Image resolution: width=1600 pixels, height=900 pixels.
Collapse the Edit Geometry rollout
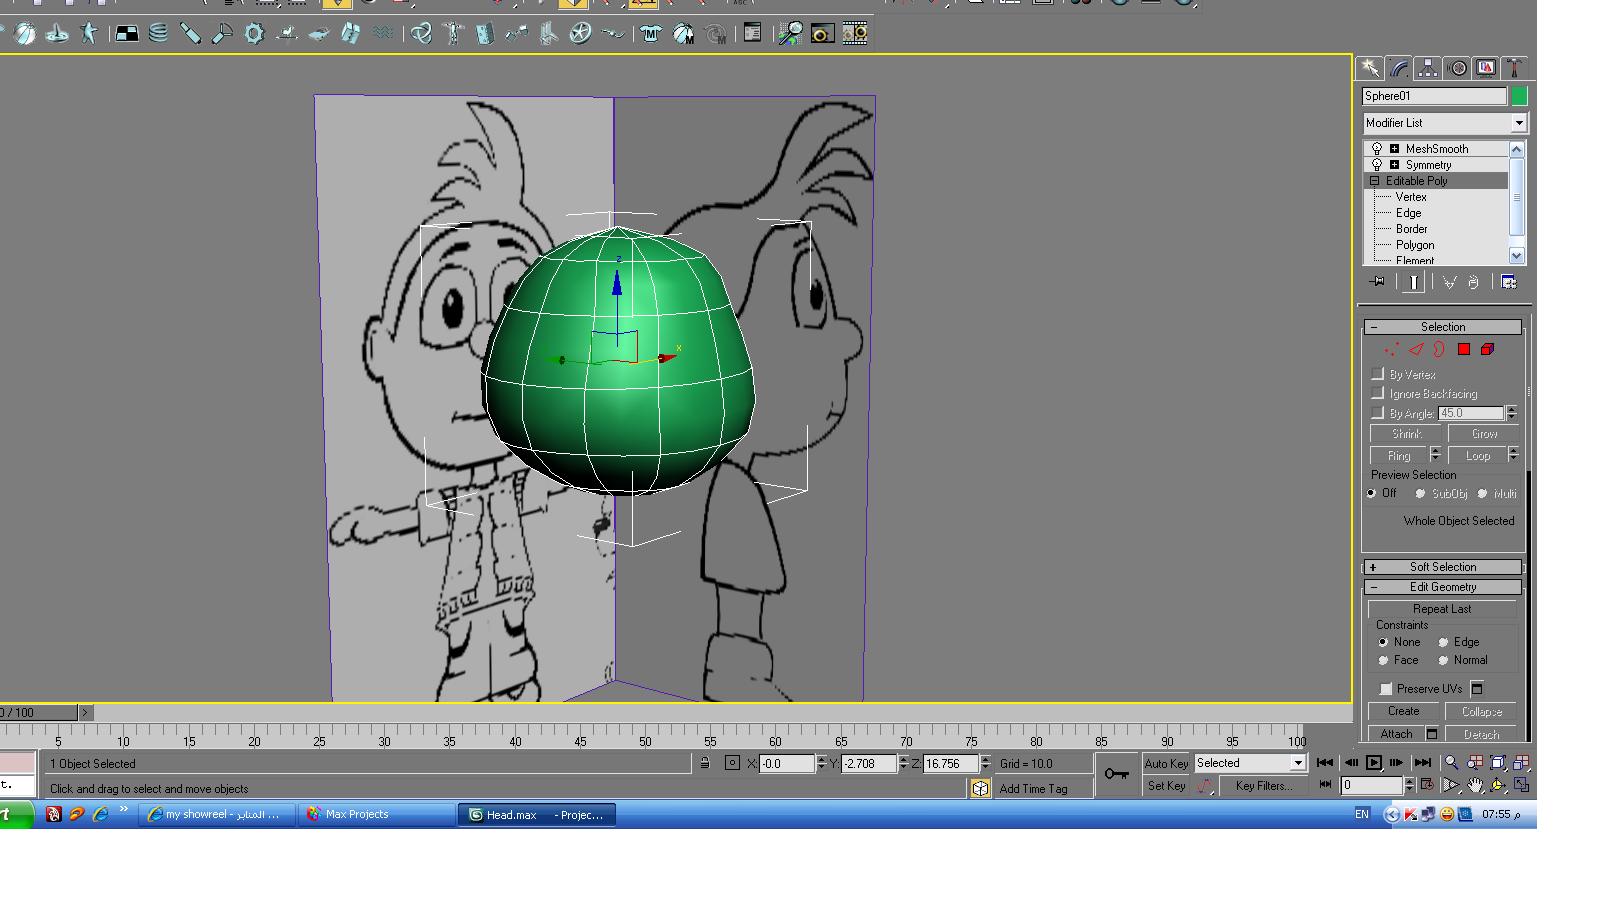[x=1443, y=587]
